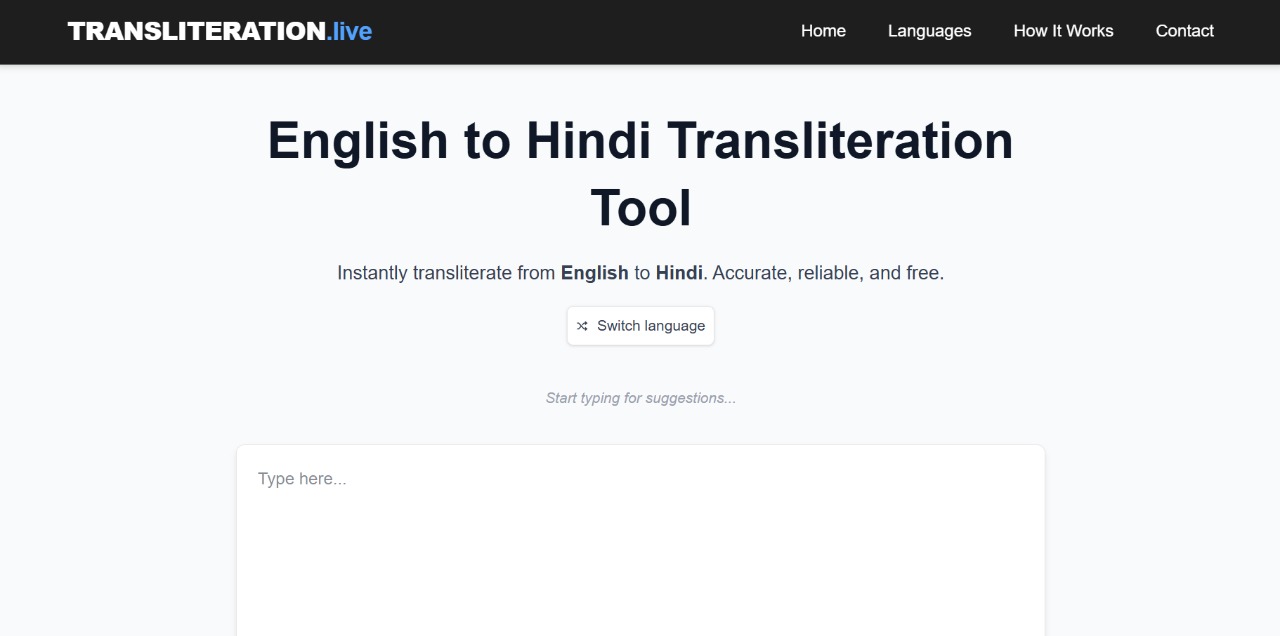
Task: Click the word "English" in main heading
Action: [x=357, y=140]
